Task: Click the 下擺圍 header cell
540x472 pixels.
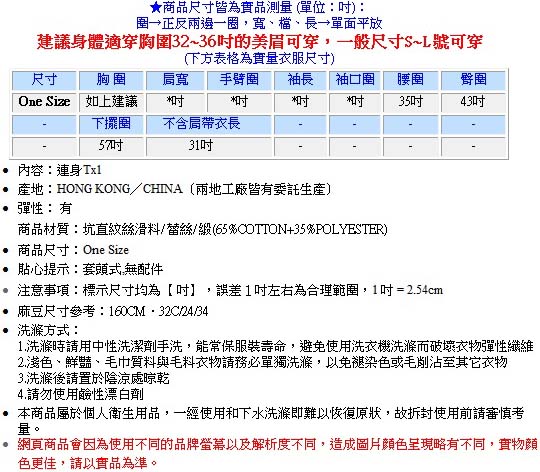Action: (111, 124)
